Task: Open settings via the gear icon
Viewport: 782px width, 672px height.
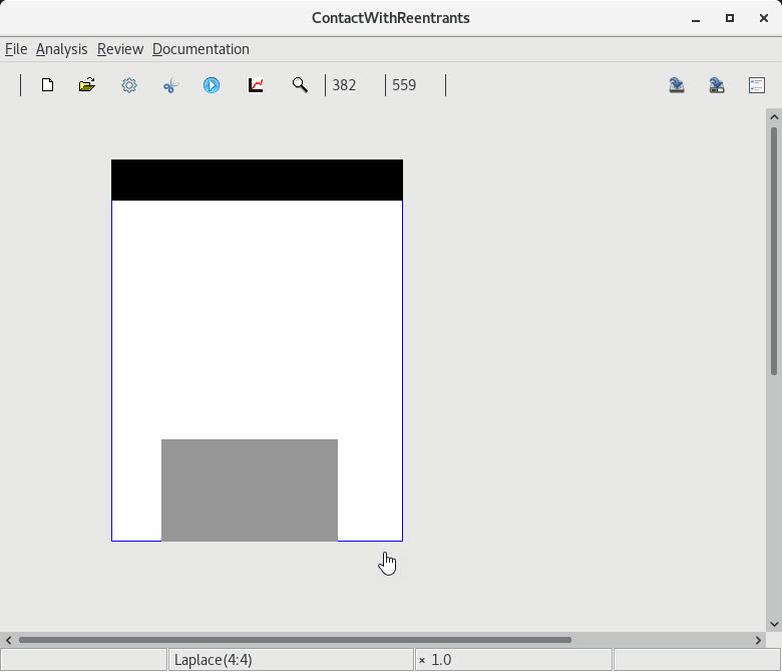Action: (129, 85)
